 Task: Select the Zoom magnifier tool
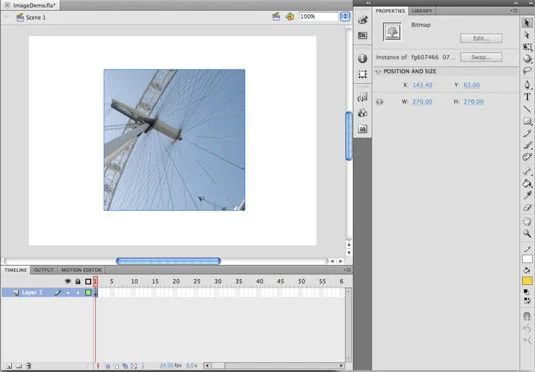coord(527,233)
